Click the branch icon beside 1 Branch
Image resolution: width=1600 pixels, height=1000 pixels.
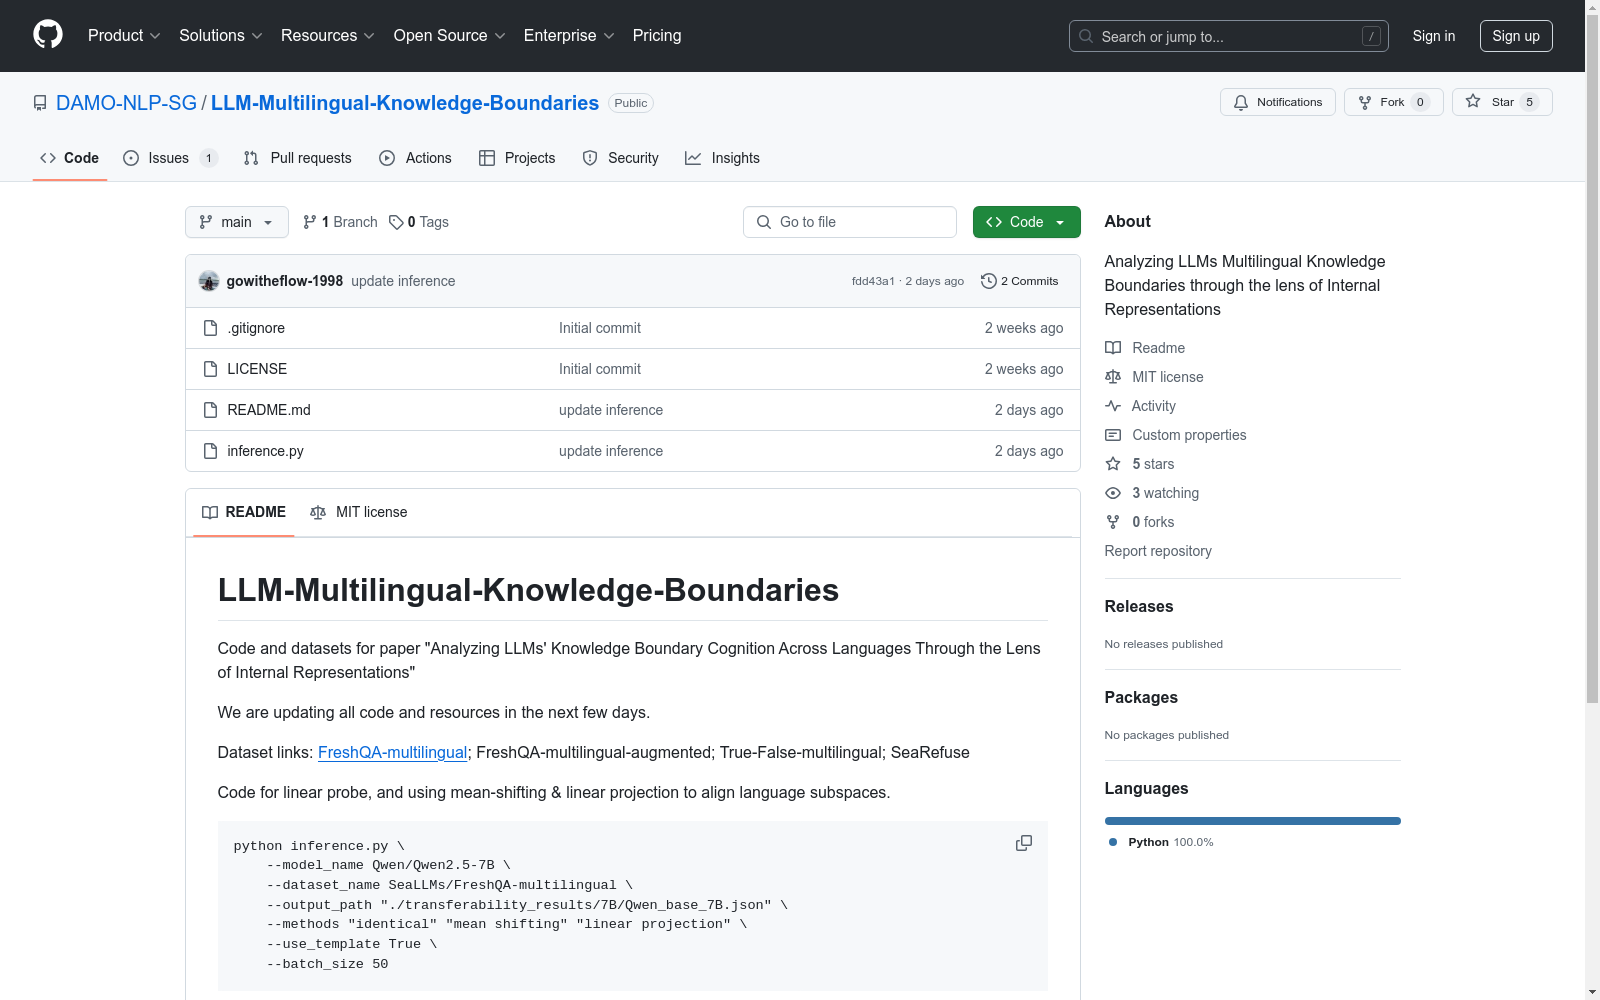(310, 222)
